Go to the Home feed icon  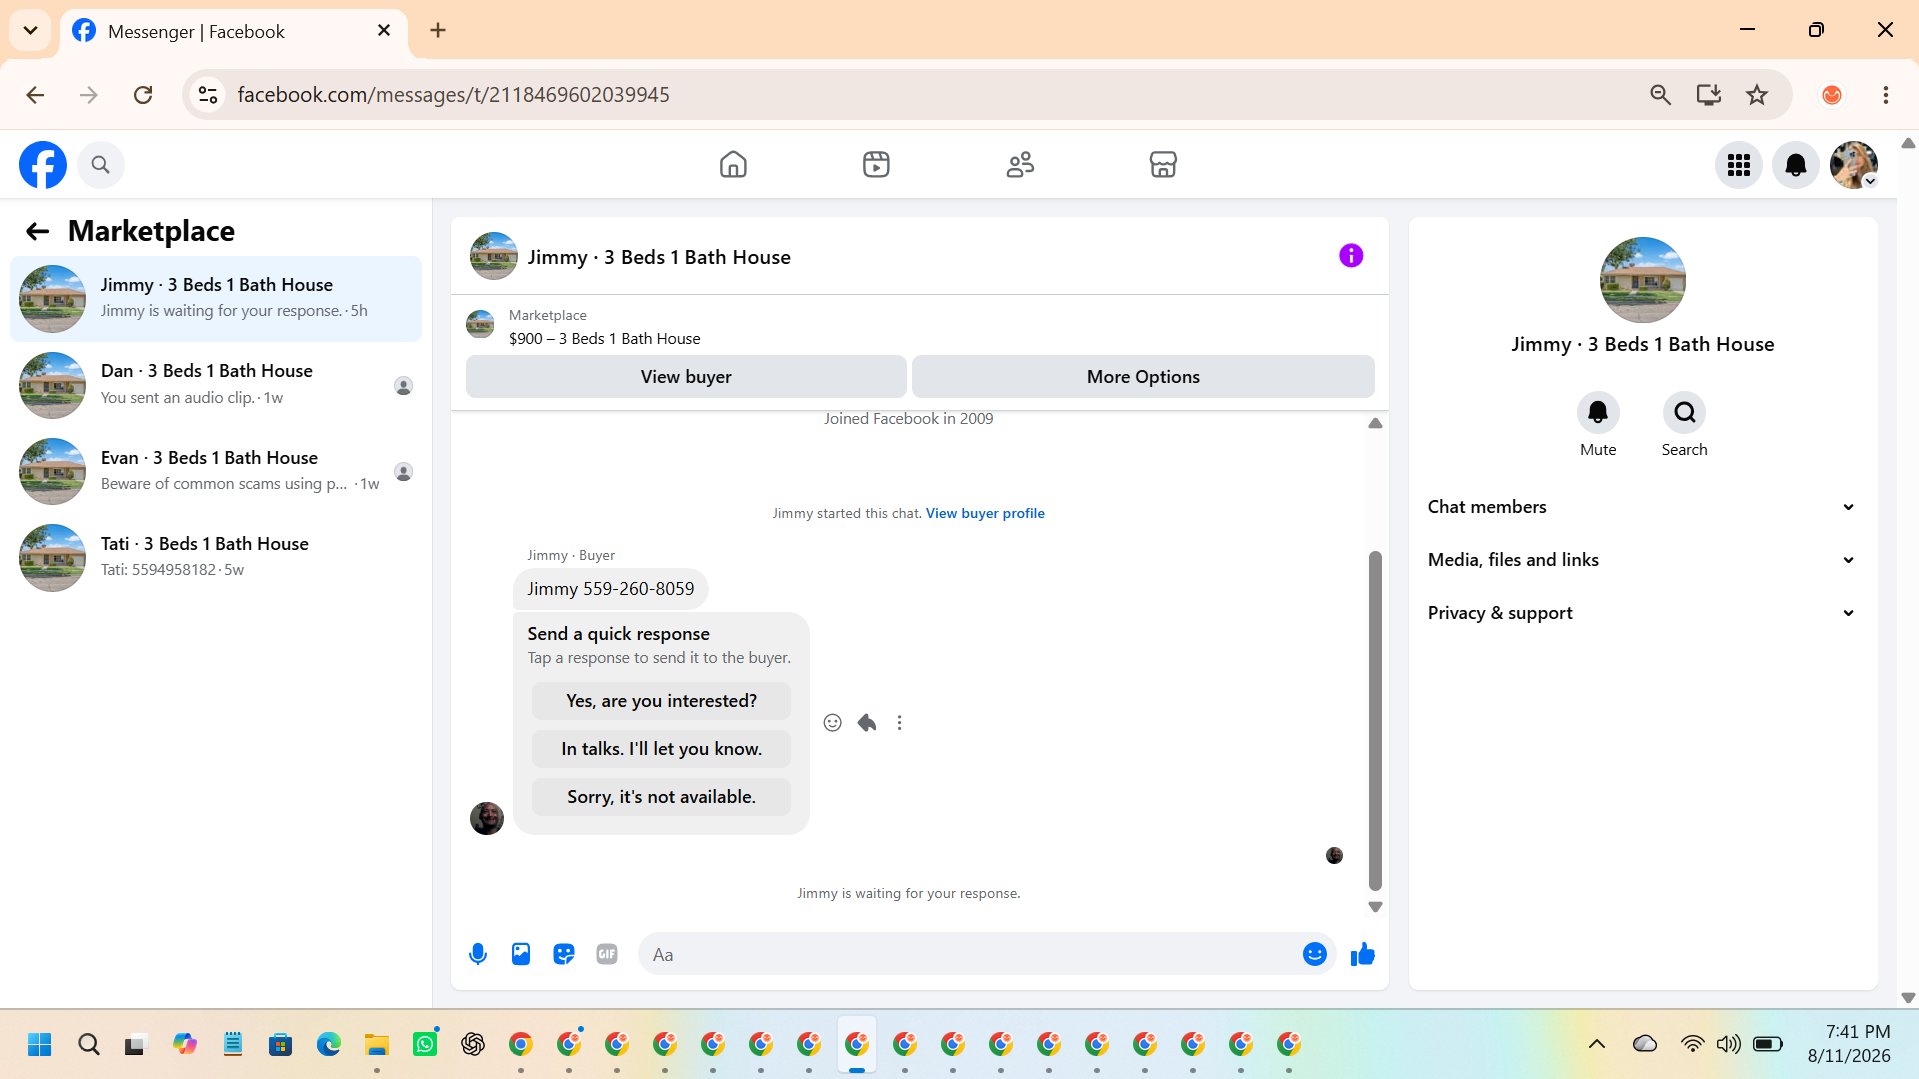coord(733,164)
